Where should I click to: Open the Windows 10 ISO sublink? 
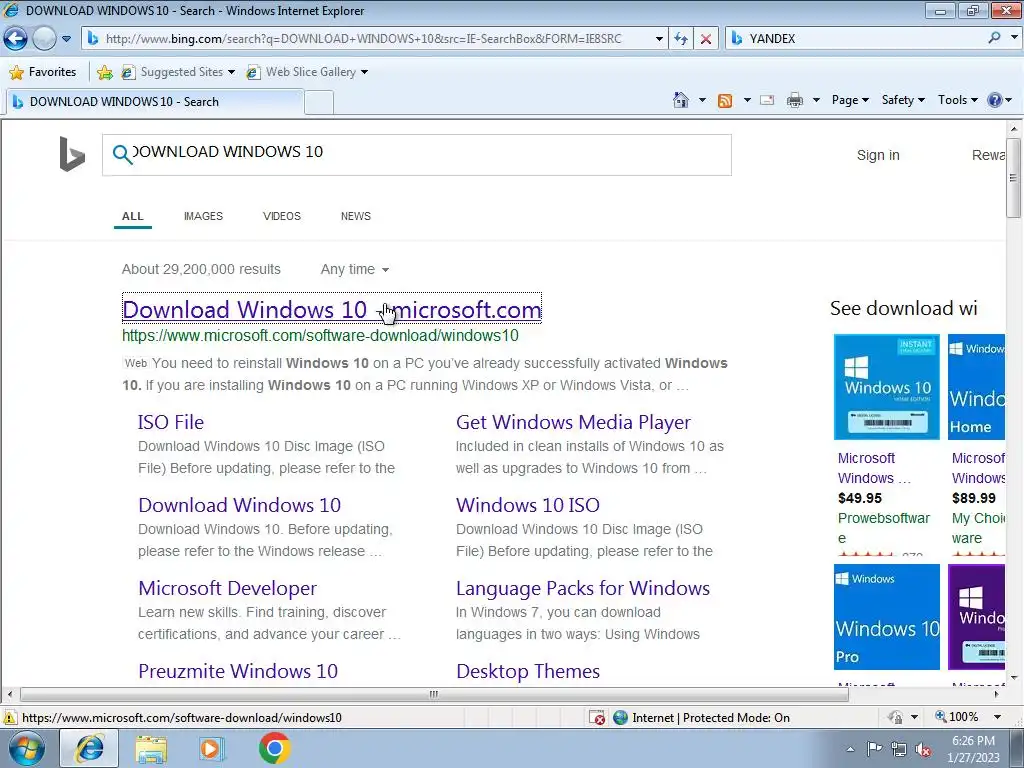click(528, 505)
